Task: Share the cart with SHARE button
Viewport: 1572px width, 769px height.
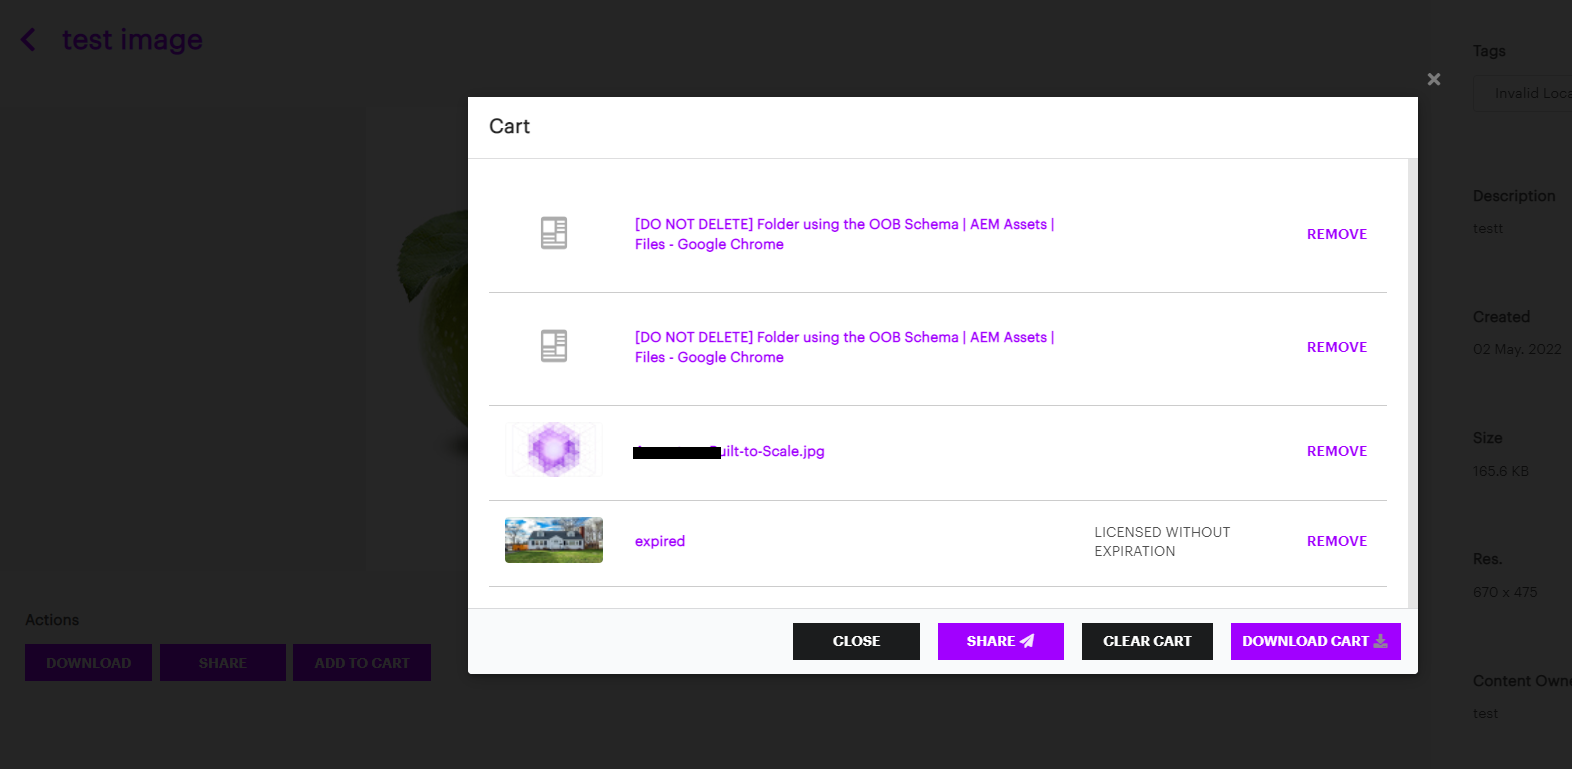Action: [1000, 641]
